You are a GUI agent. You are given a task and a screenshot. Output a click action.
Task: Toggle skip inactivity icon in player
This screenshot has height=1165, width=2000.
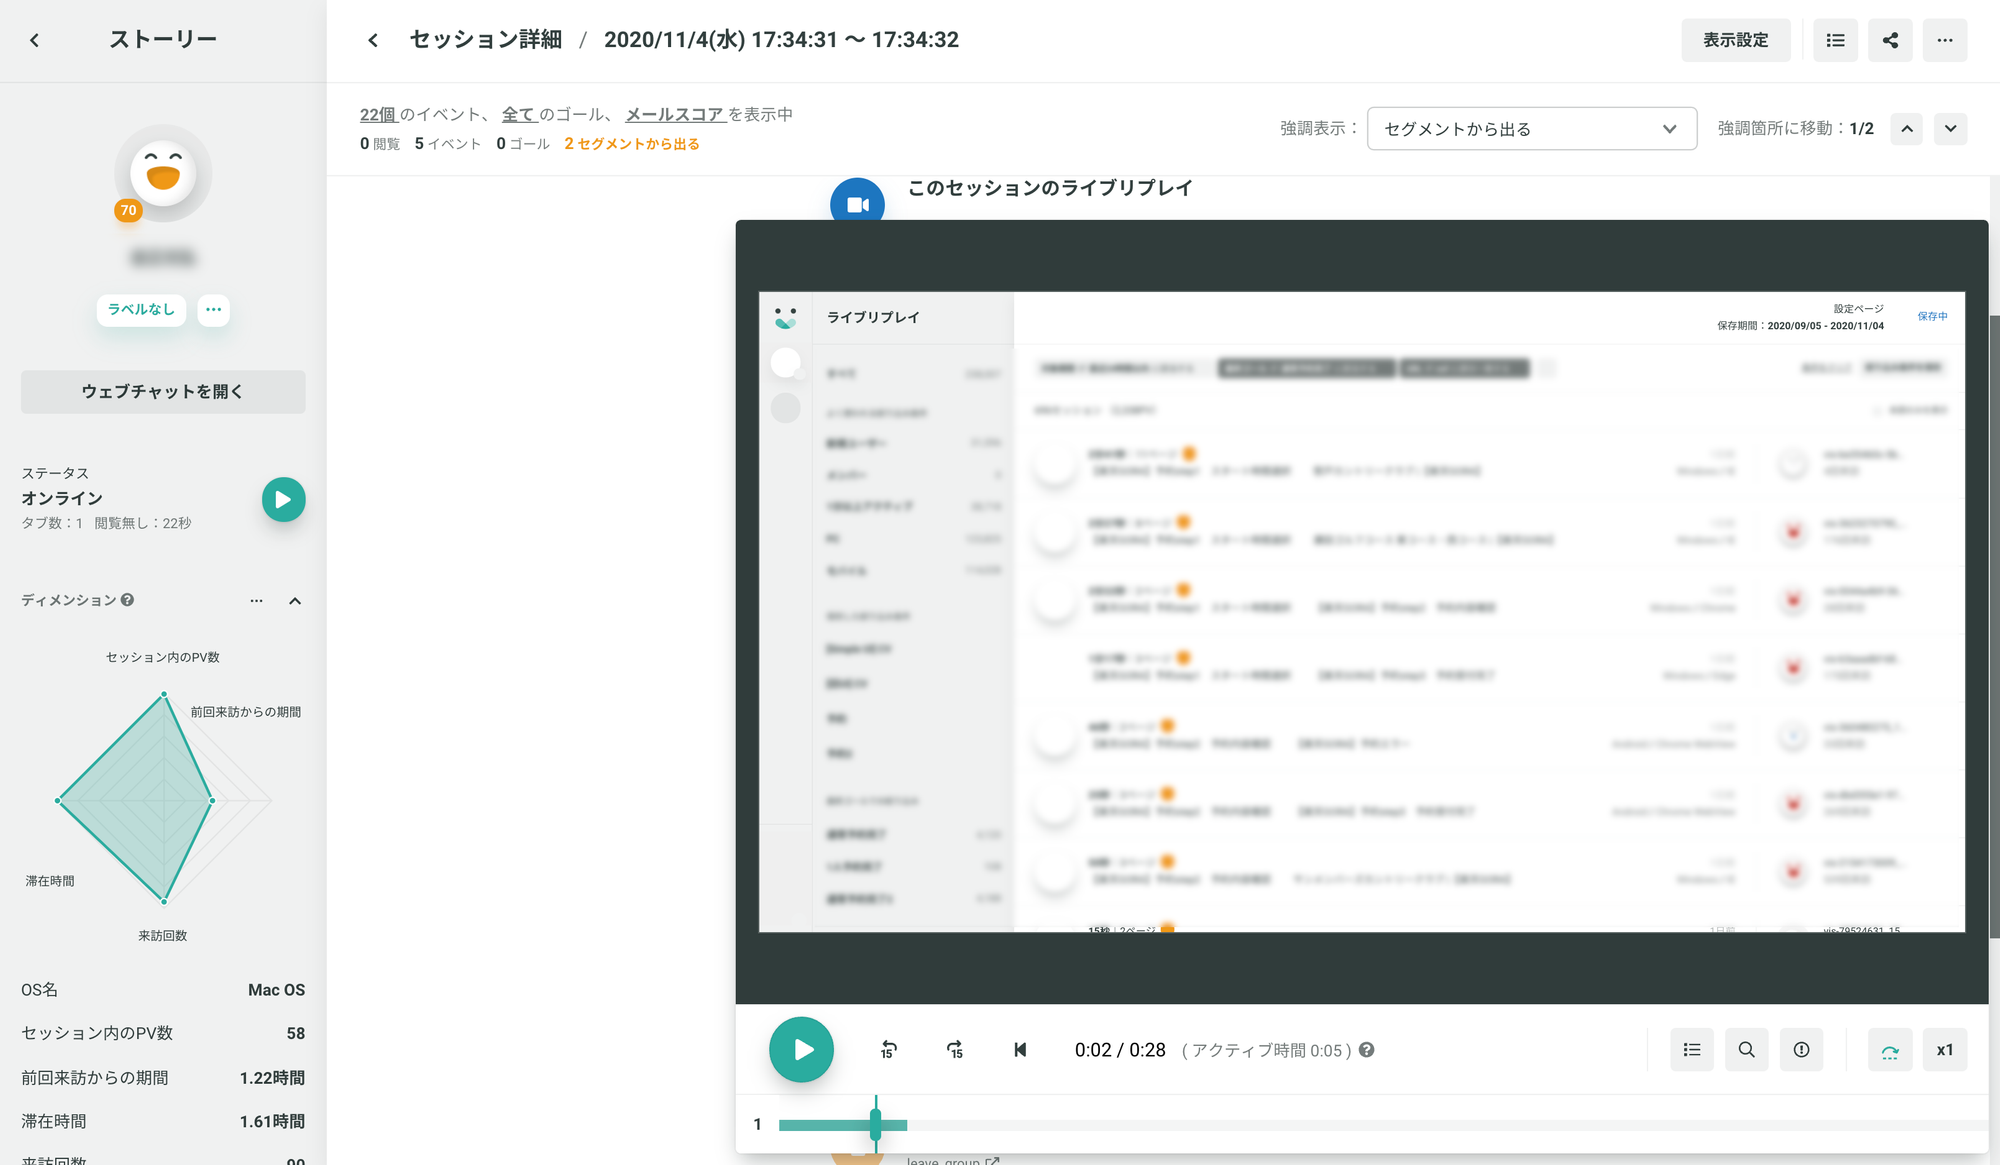tap(1889, 1050)
